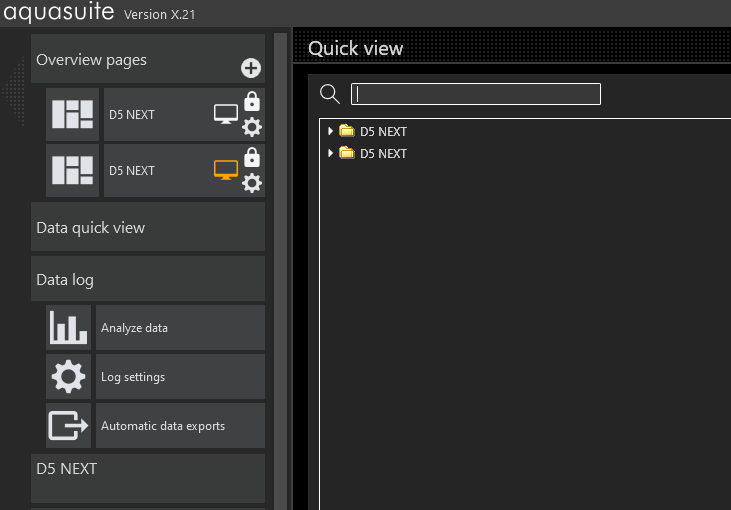Open gear settings for first D5 NEXT page

coord(252,127)
